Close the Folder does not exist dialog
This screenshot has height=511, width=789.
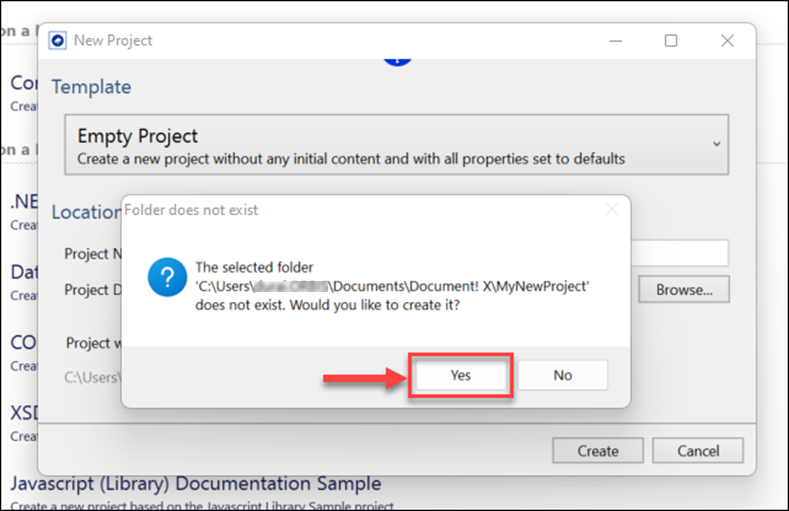pyautogui.click(x=611, y=210)
